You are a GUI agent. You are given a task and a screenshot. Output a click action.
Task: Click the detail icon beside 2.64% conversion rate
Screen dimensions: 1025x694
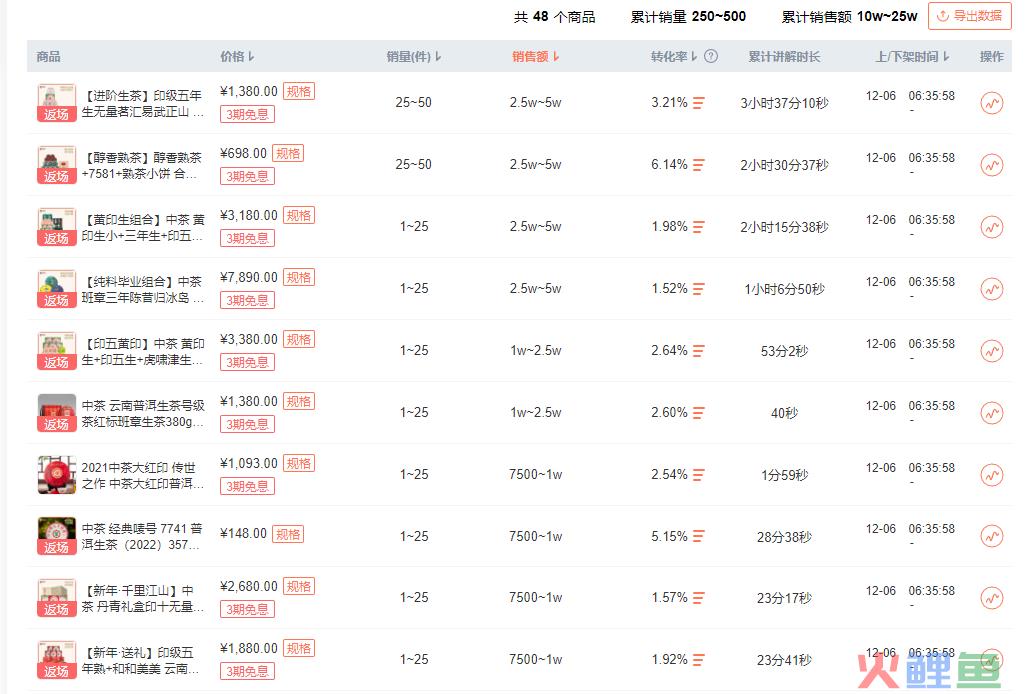[698, 351]
